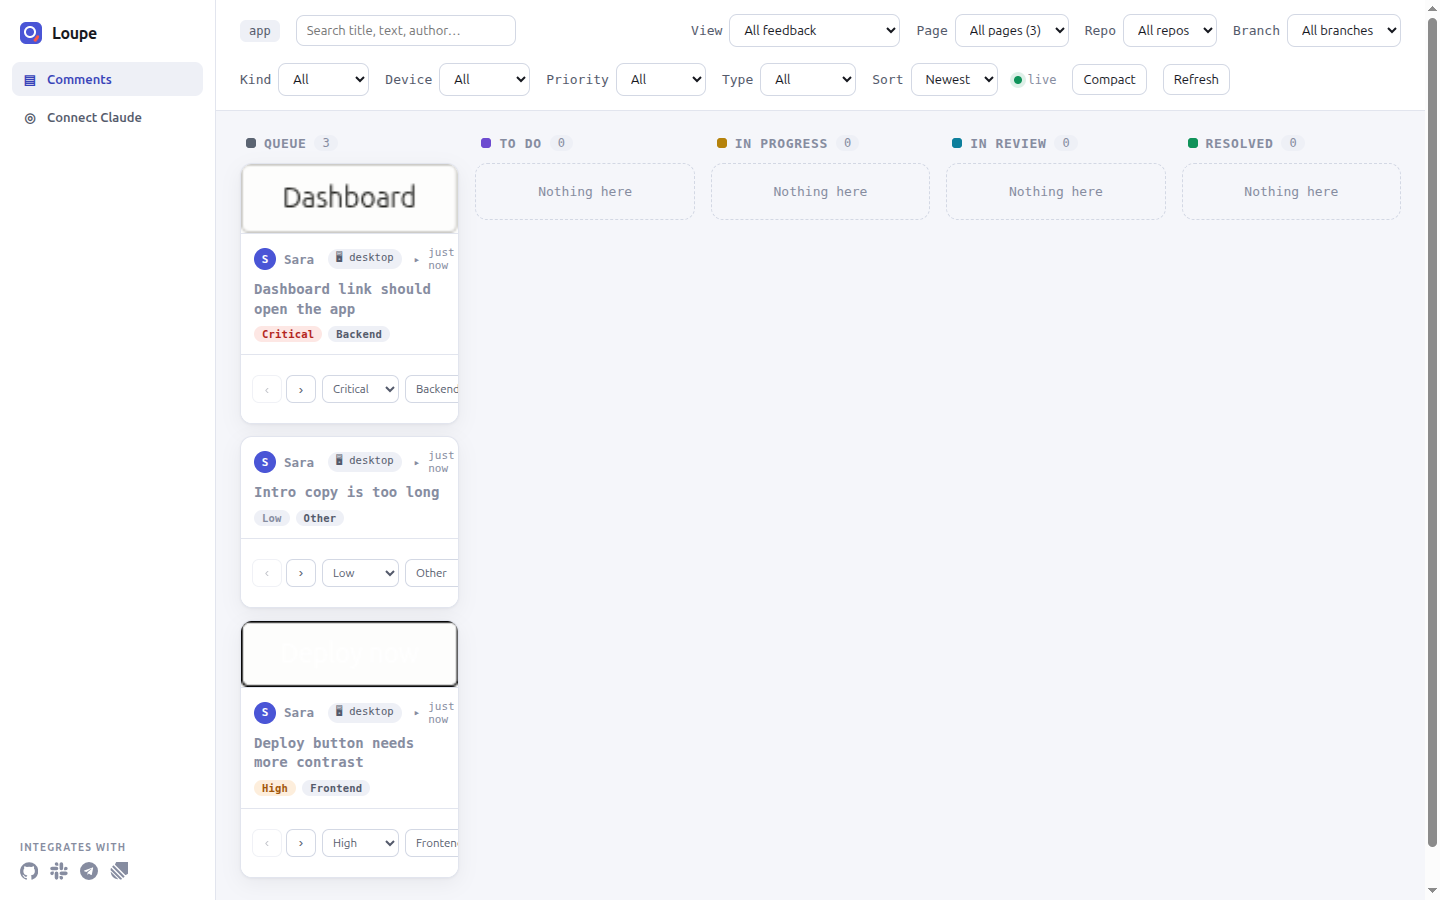The height and width of the screenshot is (900, 1440).
Task: Move Dashboard link card to next column
Action: (301, 389)
